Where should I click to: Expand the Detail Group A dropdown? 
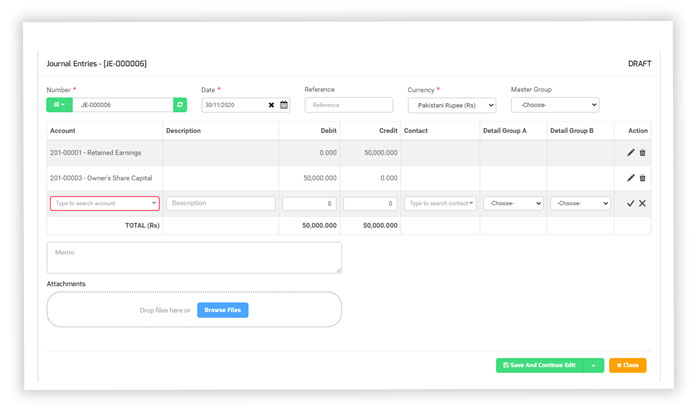point(513,203)
